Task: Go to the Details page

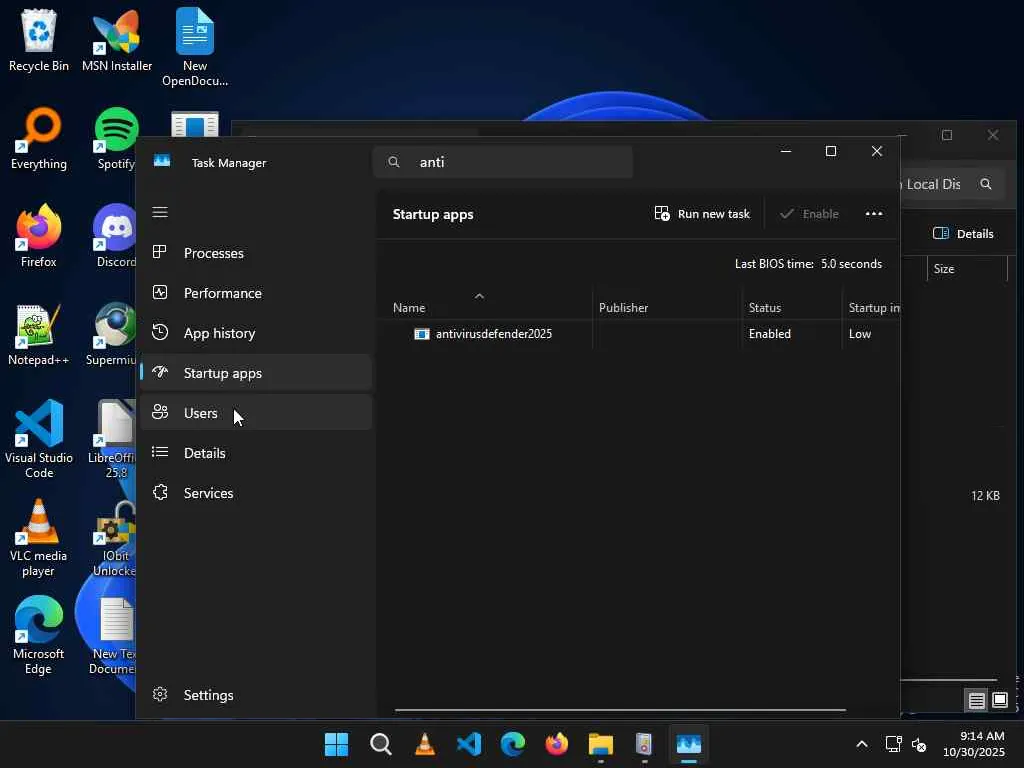Action: click(204, 453)
